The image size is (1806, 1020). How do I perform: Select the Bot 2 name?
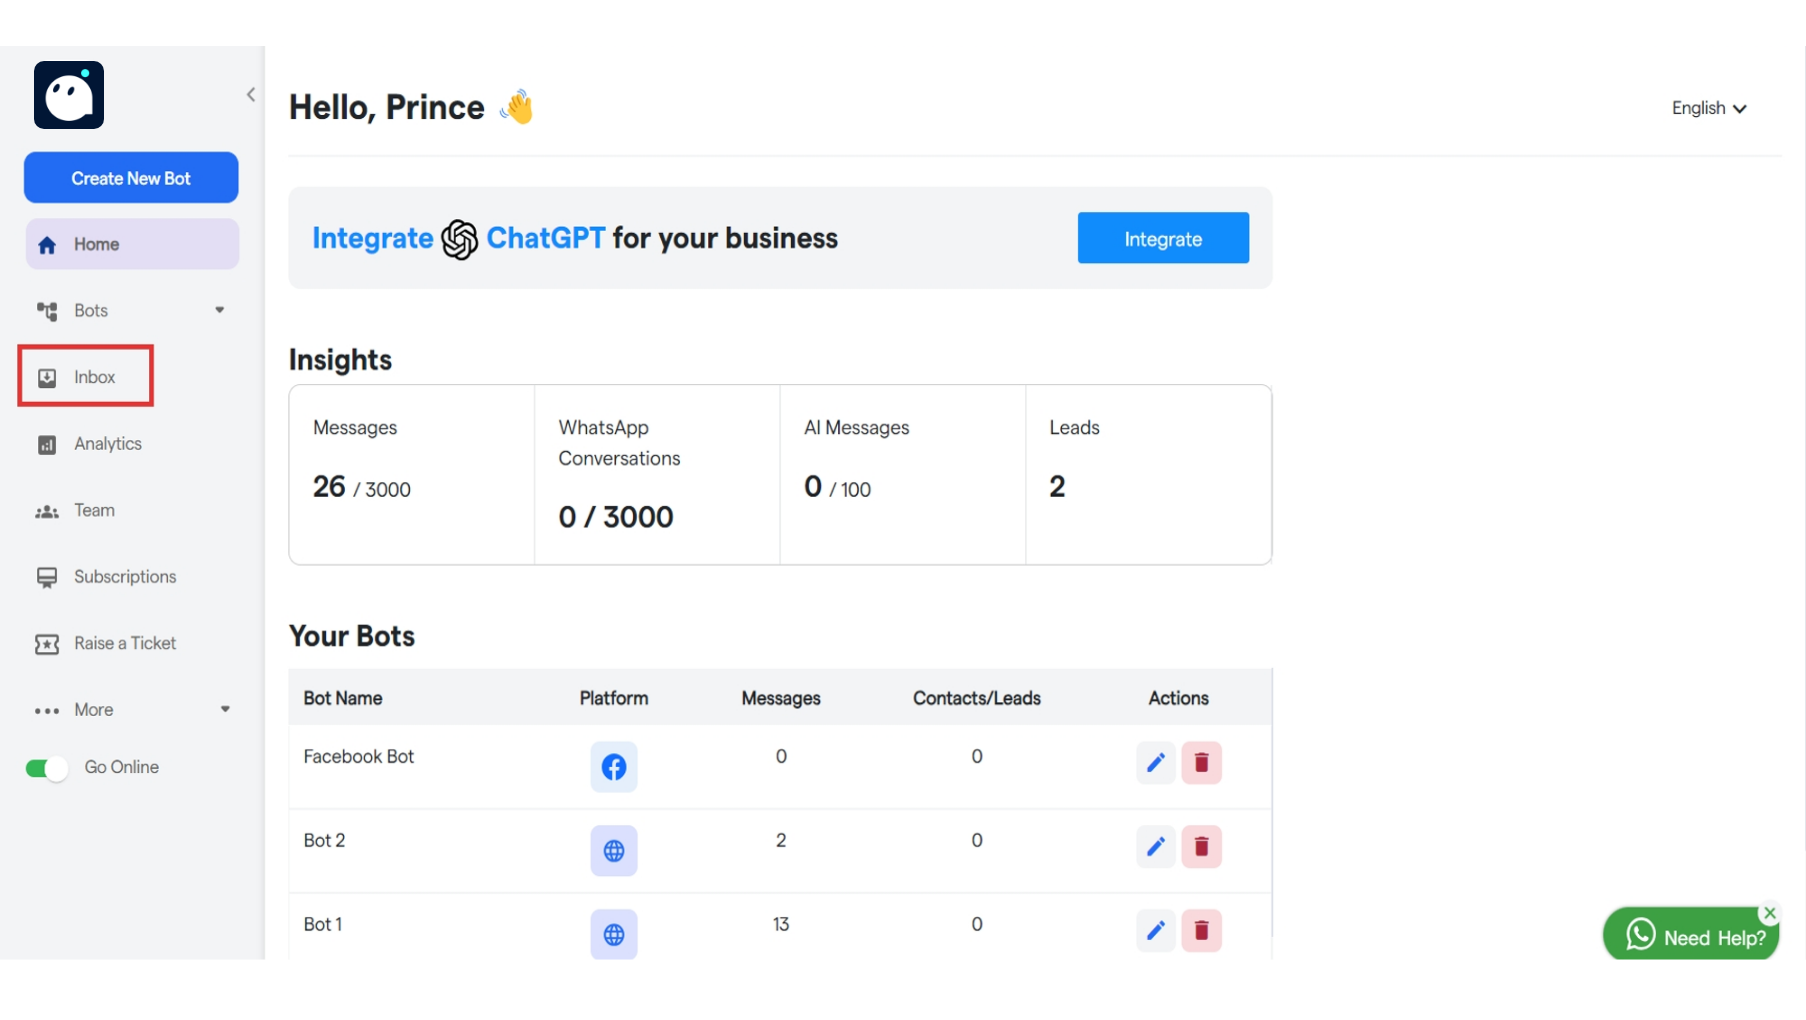coord(324,840)
